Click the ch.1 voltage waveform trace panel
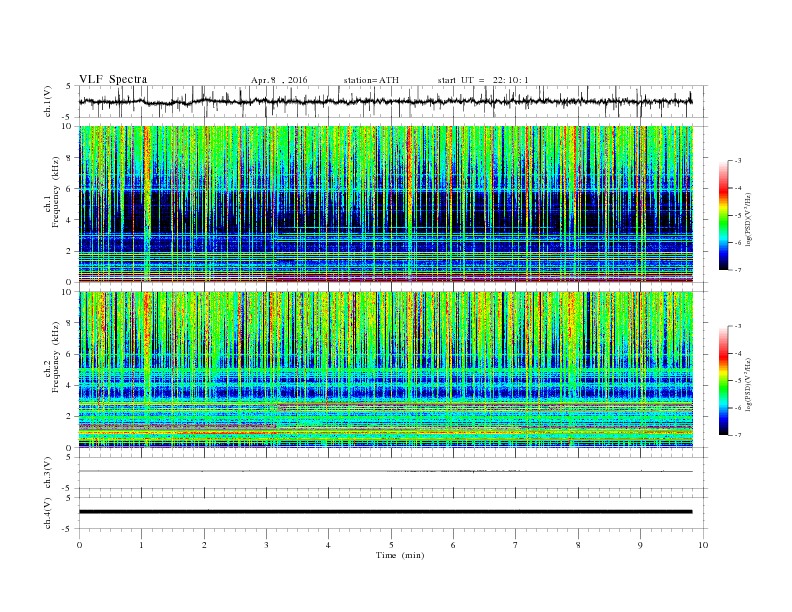 tap(393, 101)
